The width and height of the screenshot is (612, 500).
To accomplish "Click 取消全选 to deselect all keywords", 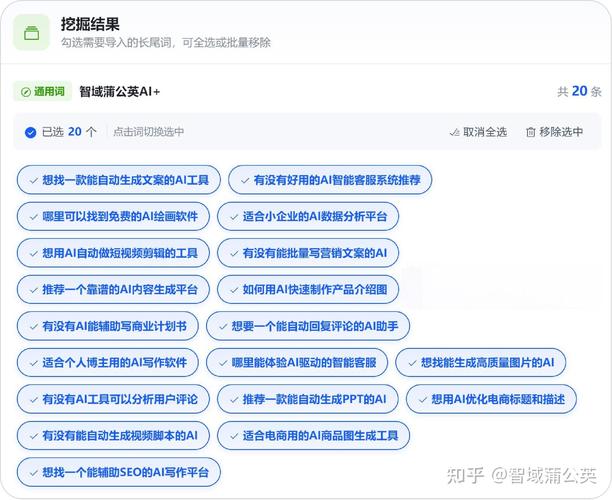I will (478, 132).
